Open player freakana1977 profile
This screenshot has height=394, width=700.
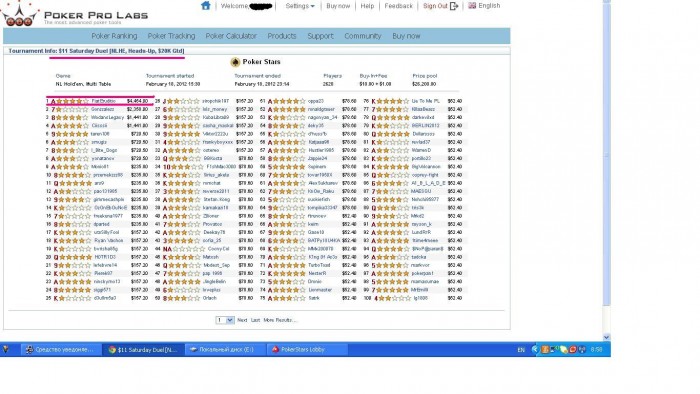coord(108,216)
